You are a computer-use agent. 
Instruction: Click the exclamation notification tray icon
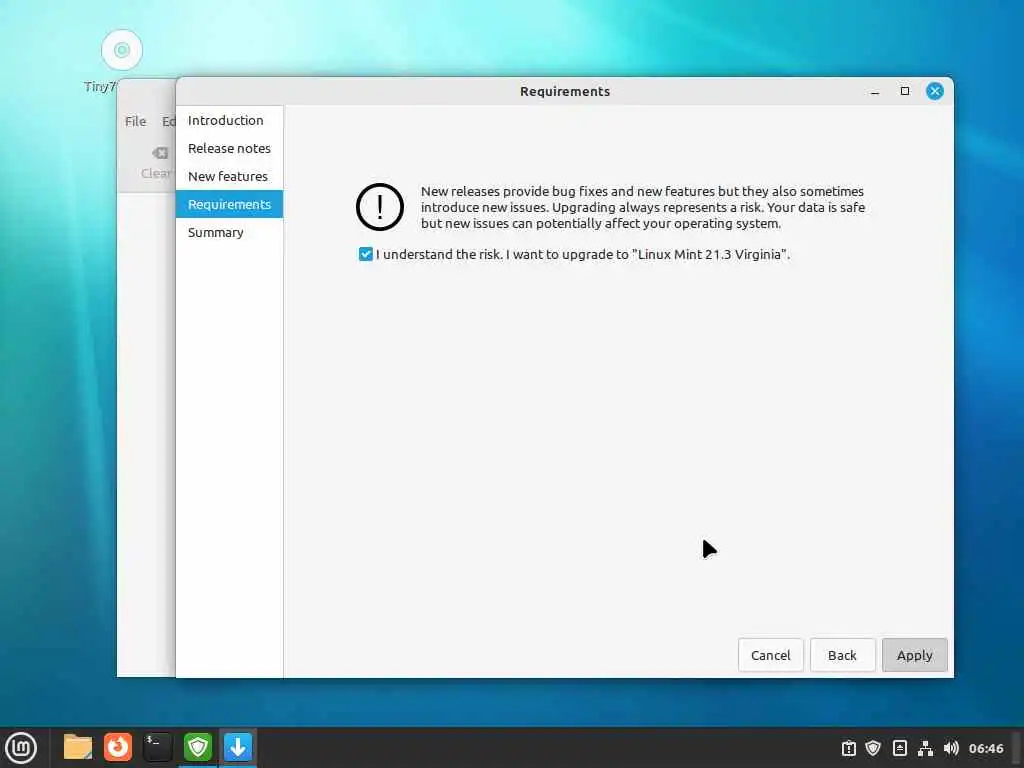coord(848,748)
